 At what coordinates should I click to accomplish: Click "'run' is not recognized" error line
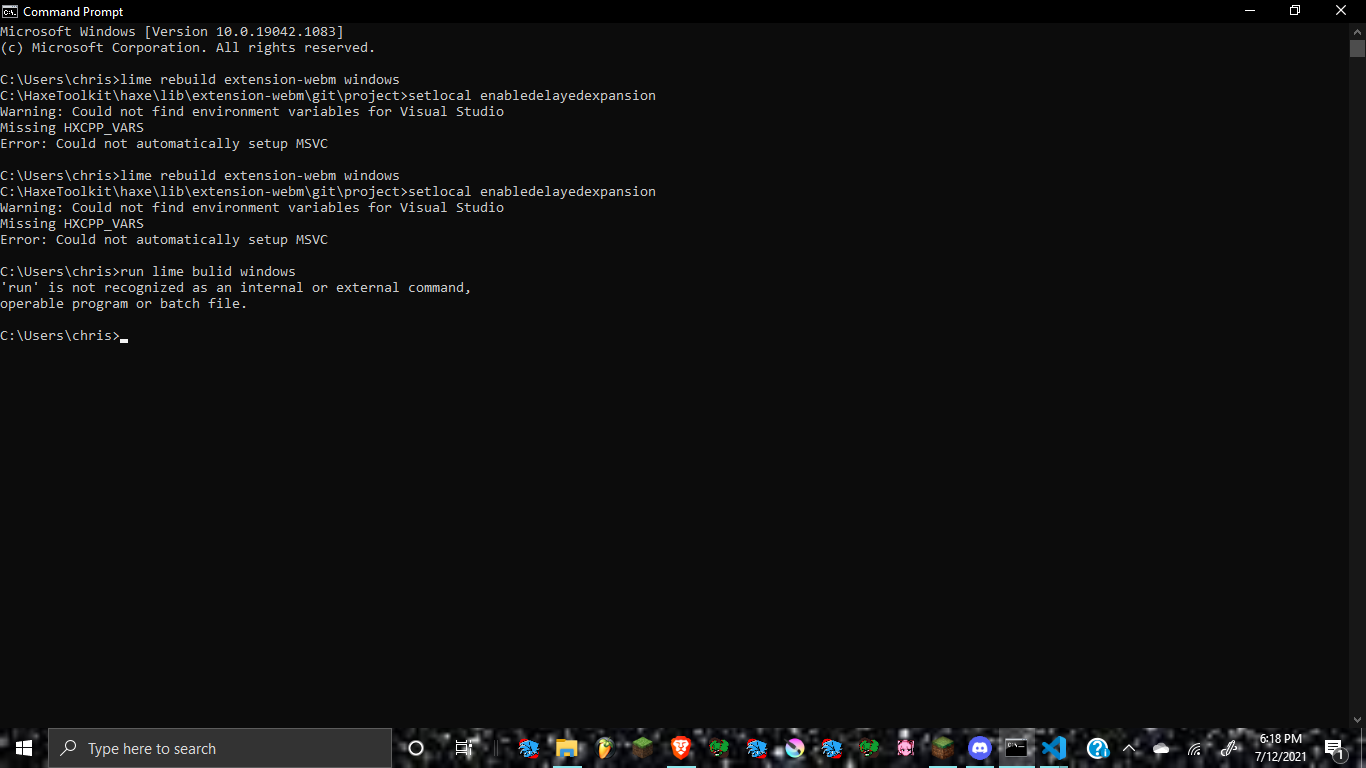click(x=236, y=288)
